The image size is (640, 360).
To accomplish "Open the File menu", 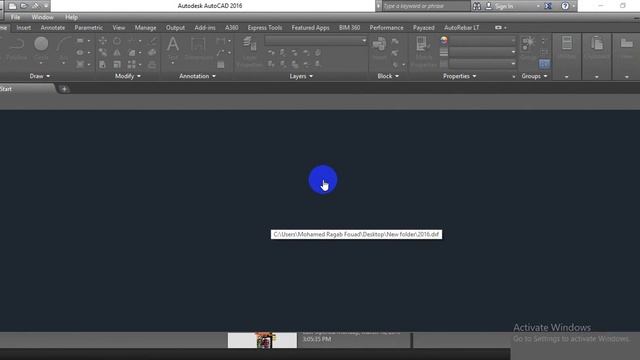I will coord(15,17).
